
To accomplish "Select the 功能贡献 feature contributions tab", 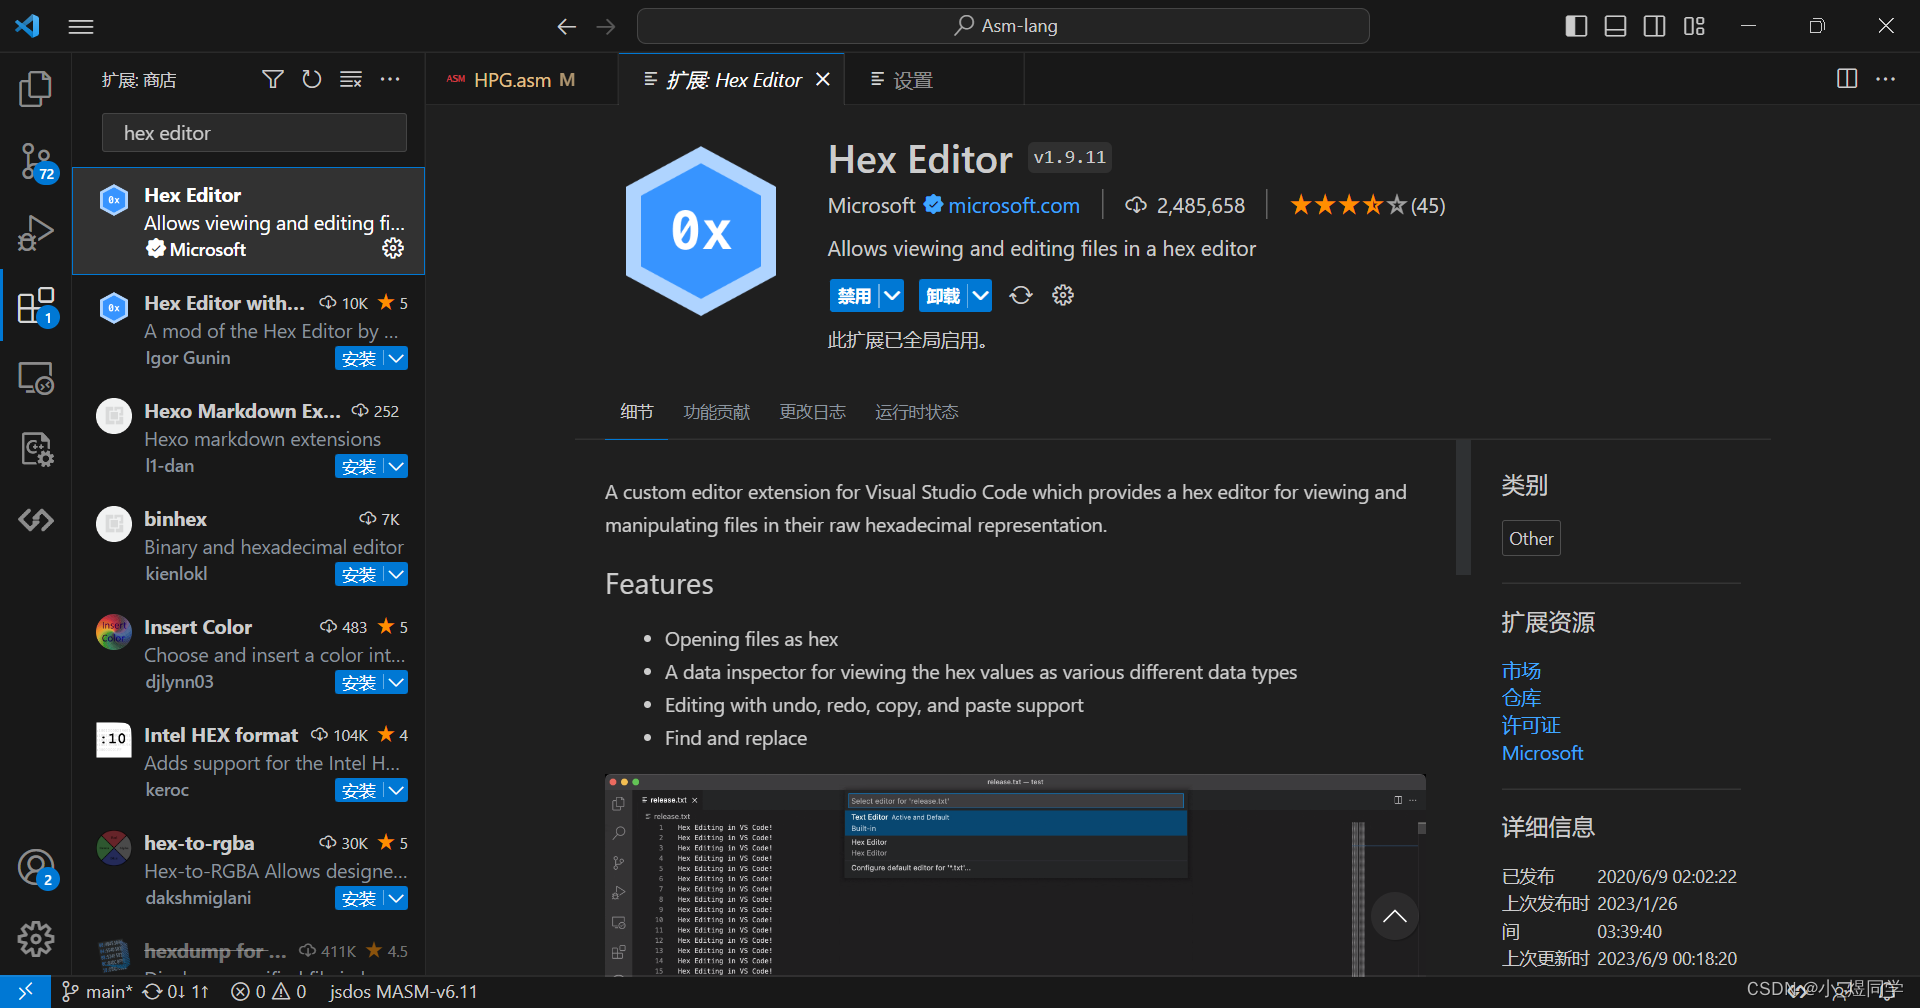I will pos(716,412).
